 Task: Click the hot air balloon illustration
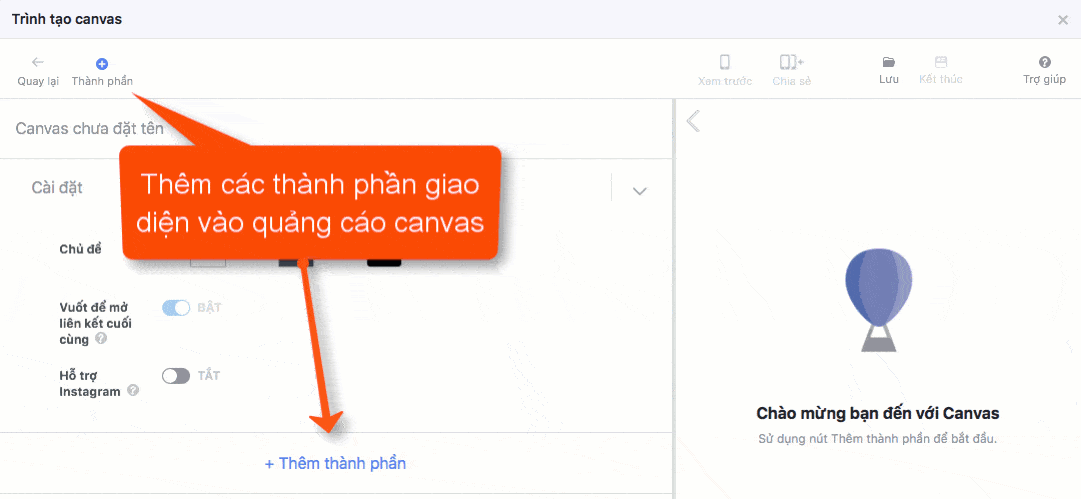pos(878,301)
